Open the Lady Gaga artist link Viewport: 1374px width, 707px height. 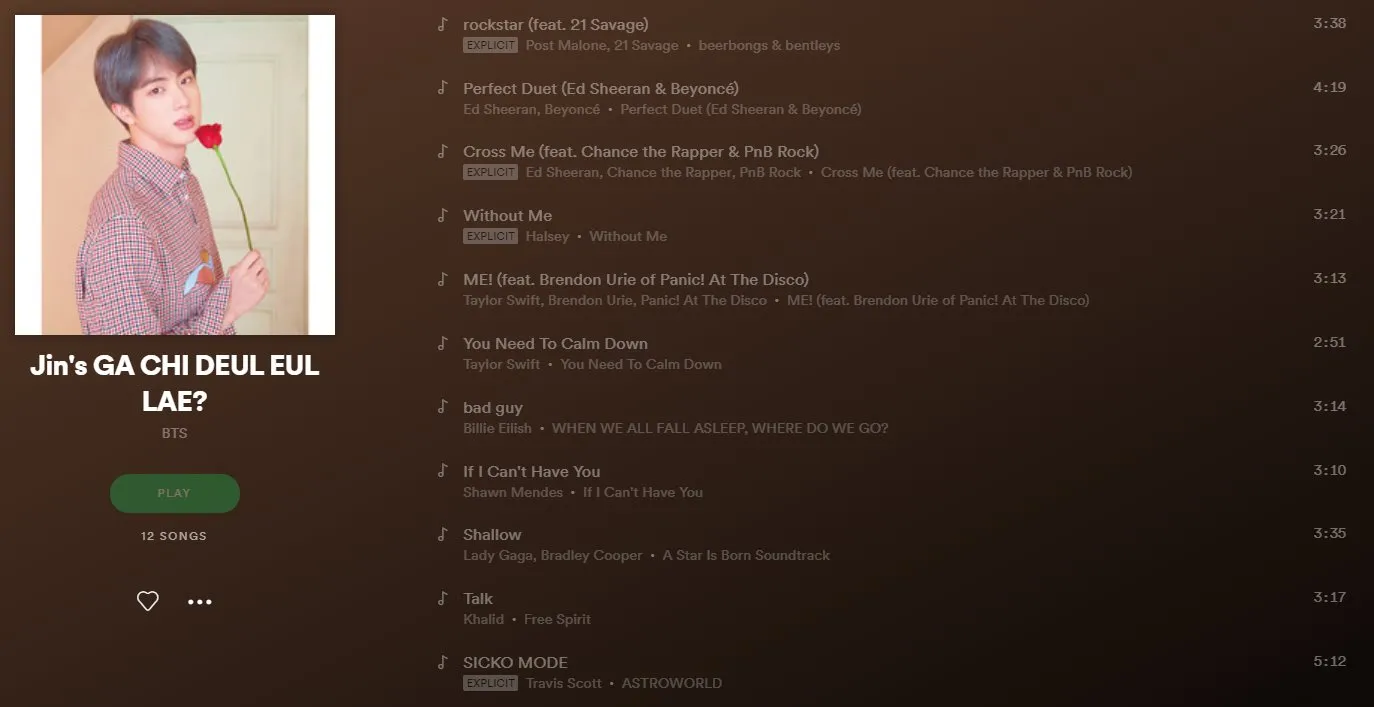coord(498,555)
